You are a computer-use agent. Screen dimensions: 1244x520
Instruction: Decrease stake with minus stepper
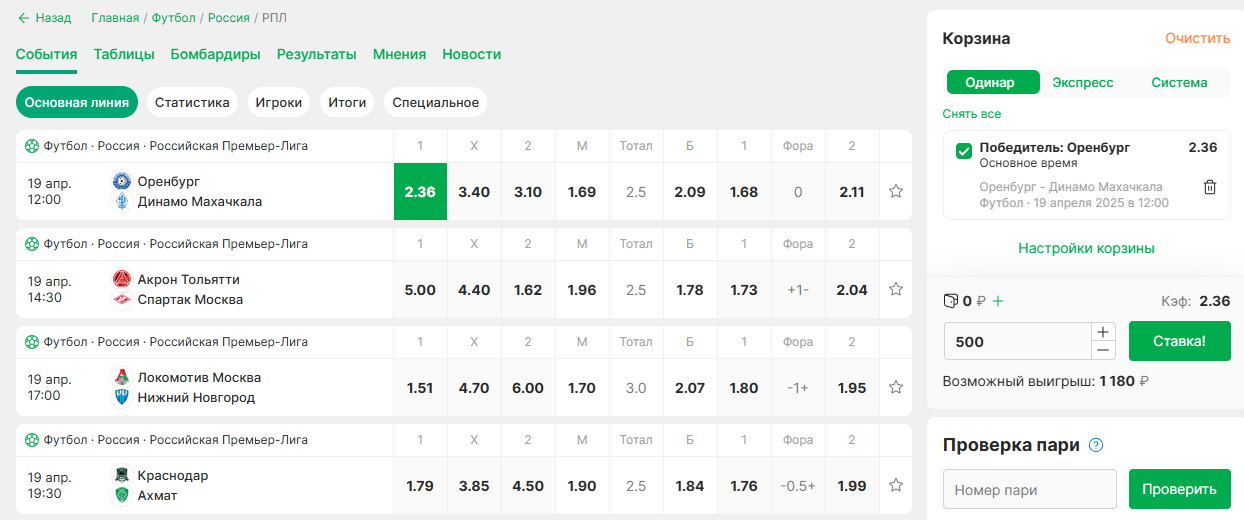point(1103,350)
